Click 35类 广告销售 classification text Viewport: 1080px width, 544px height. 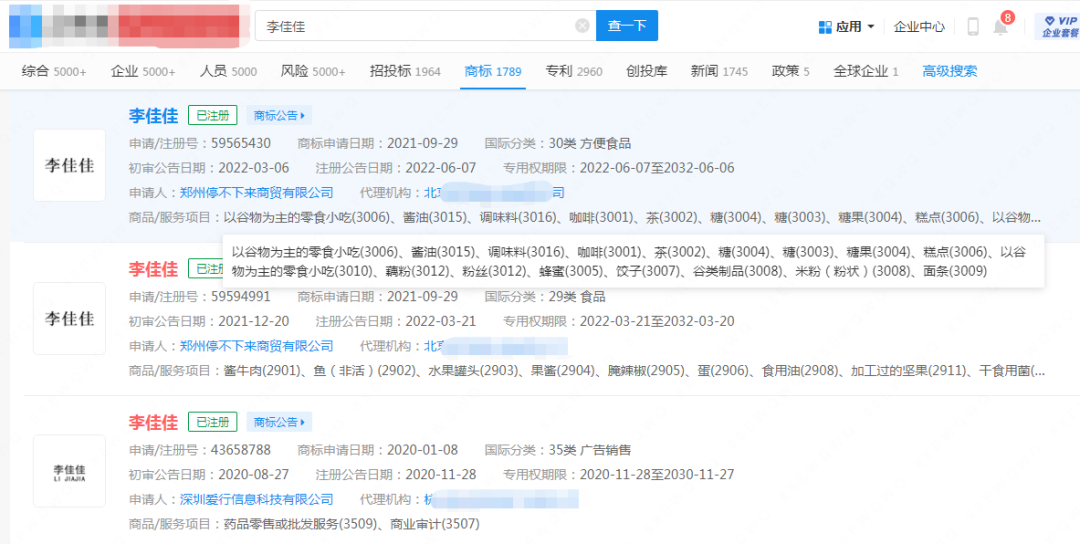[x=590, y=450]
